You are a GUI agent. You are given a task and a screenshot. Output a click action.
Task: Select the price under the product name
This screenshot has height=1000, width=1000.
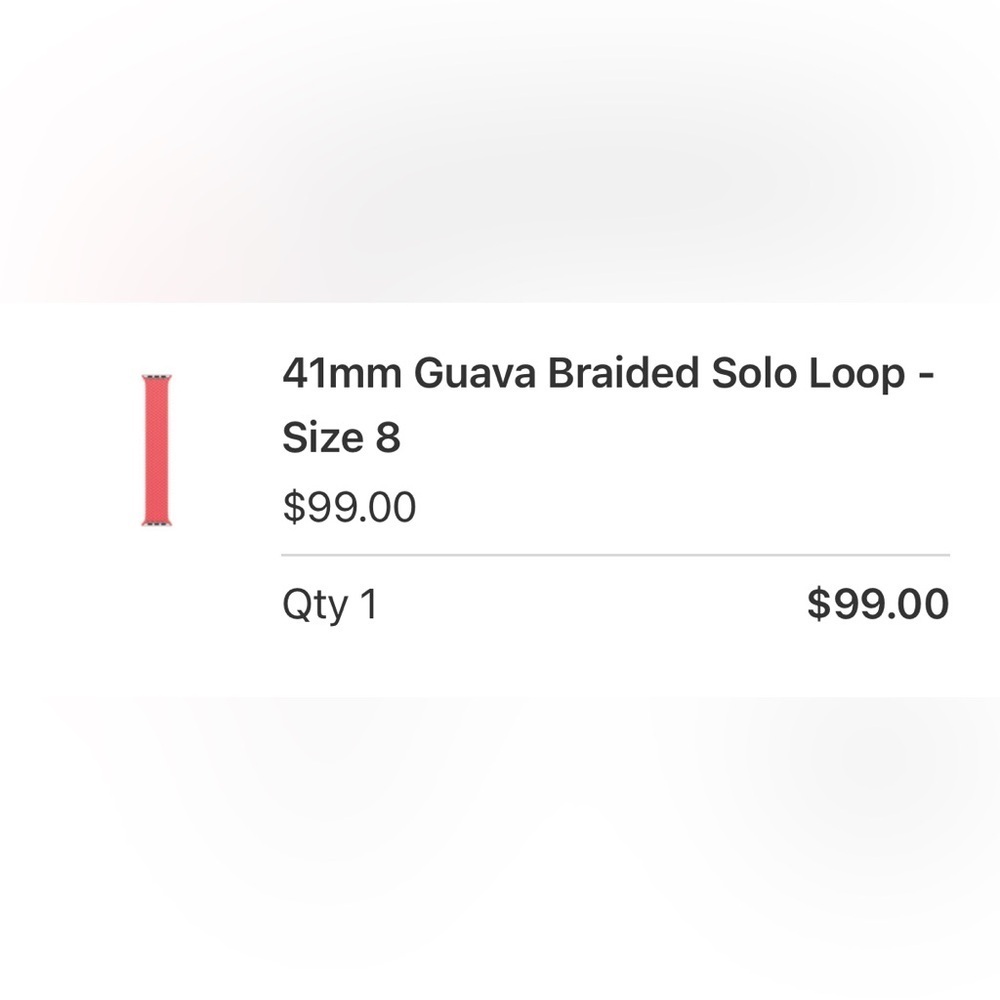tap(347, 507)
